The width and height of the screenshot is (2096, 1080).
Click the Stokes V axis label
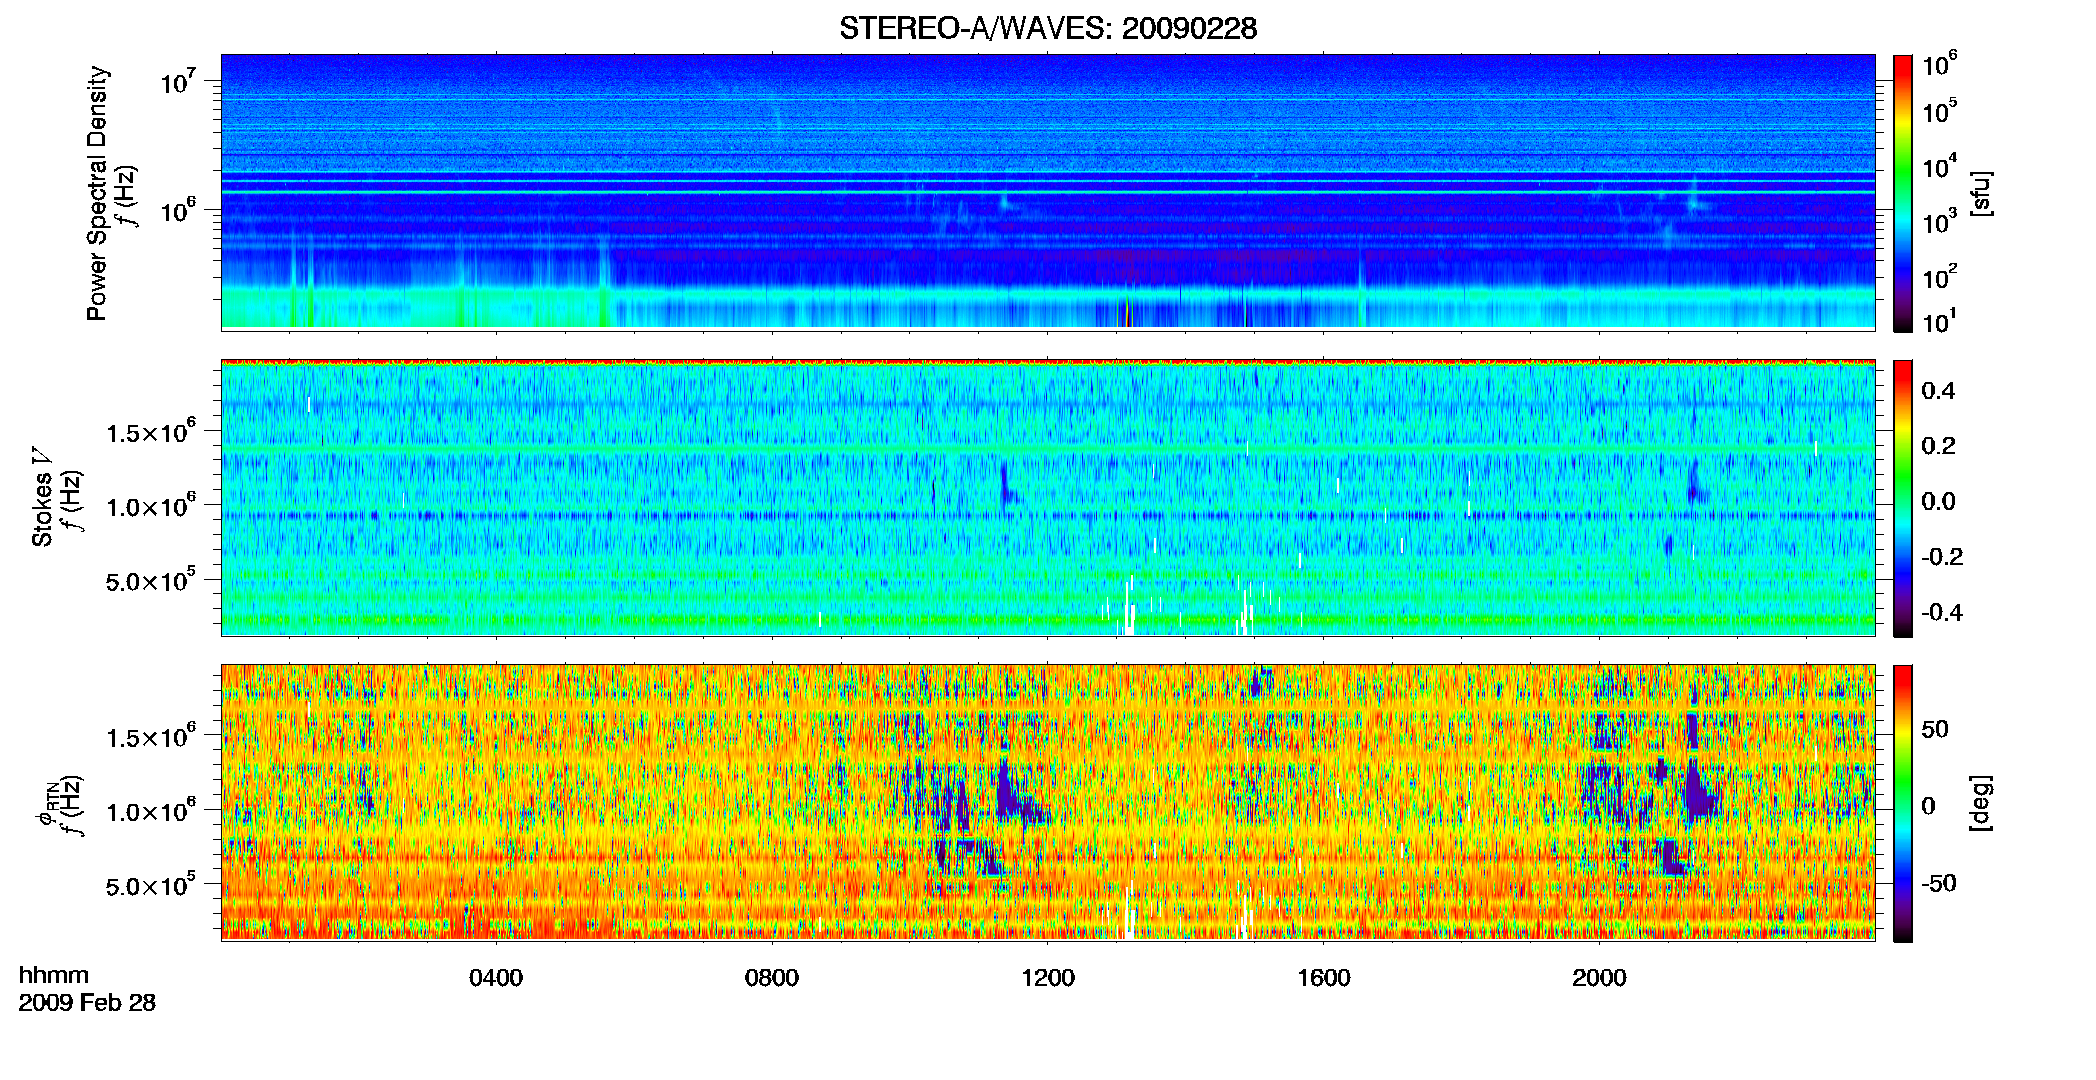[42, 497]
